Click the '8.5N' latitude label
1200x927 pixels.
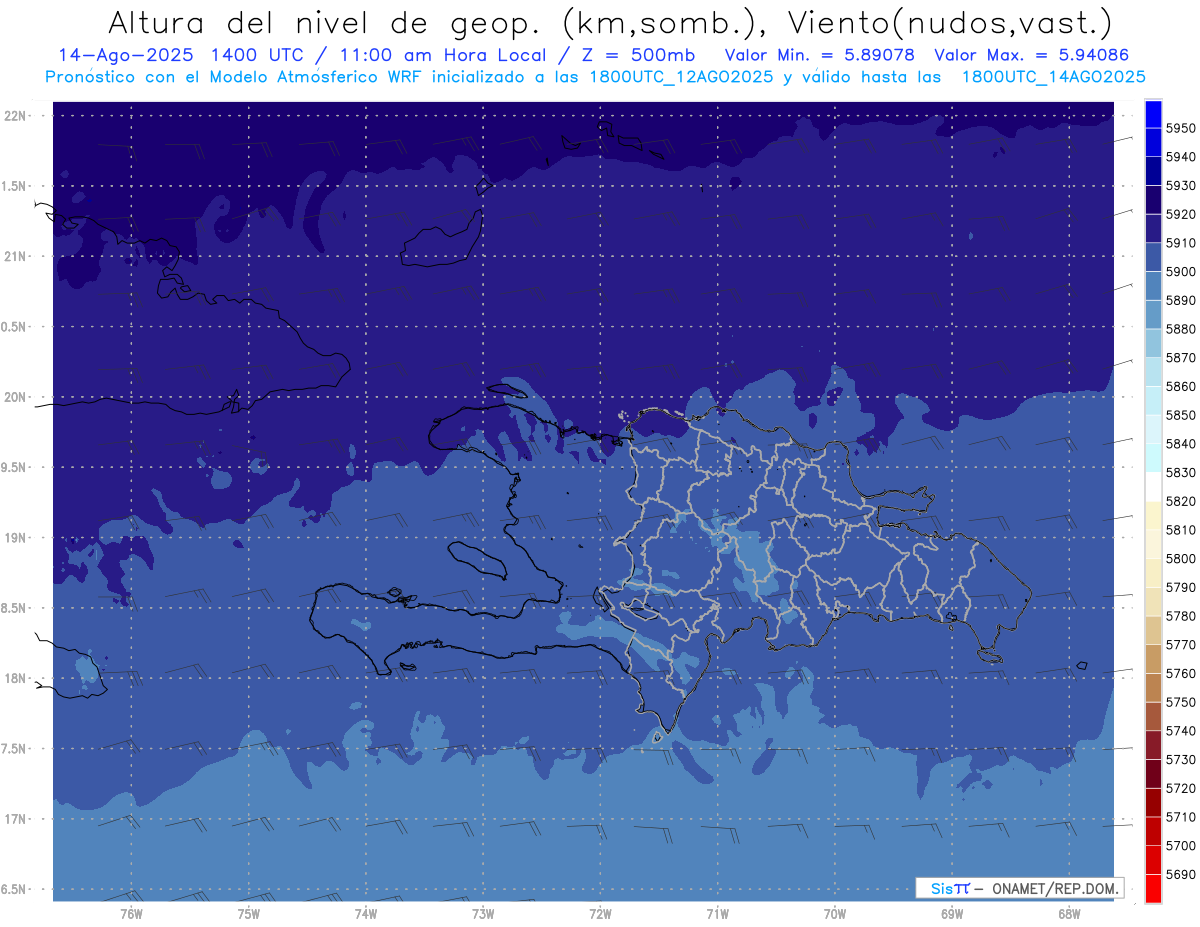tap(15, 608)
